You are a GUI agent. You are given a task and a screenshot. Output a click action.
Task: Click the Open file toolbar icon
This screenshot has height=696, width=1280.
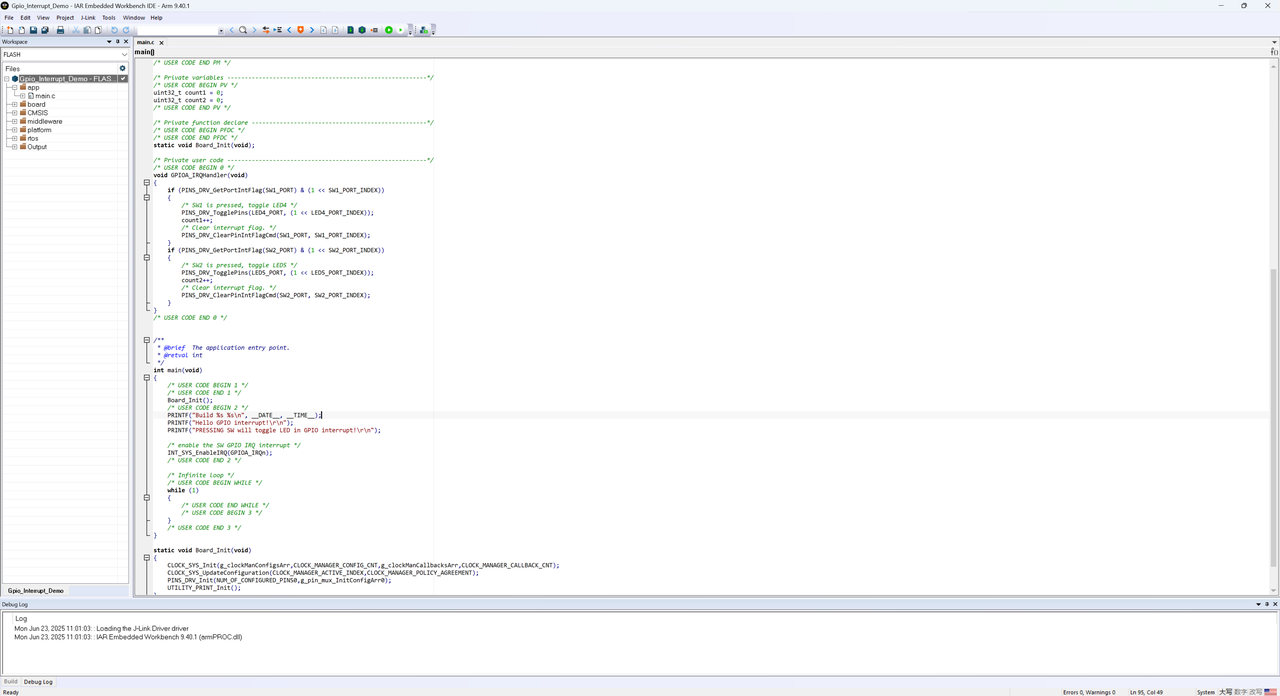point(21,30)
